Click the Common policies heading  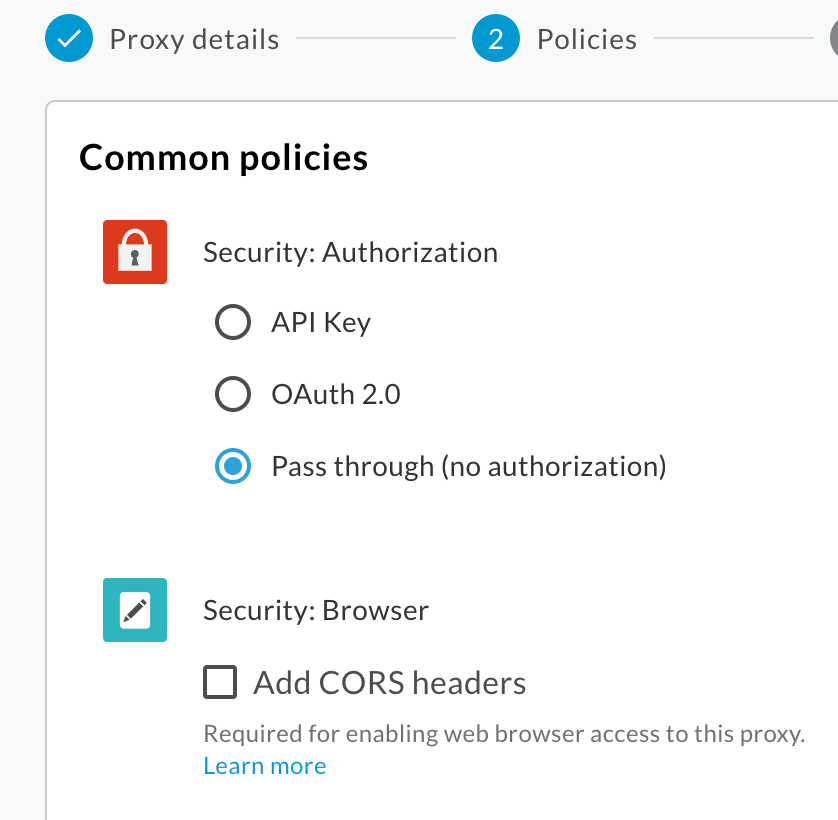click(x=224, y=157)
